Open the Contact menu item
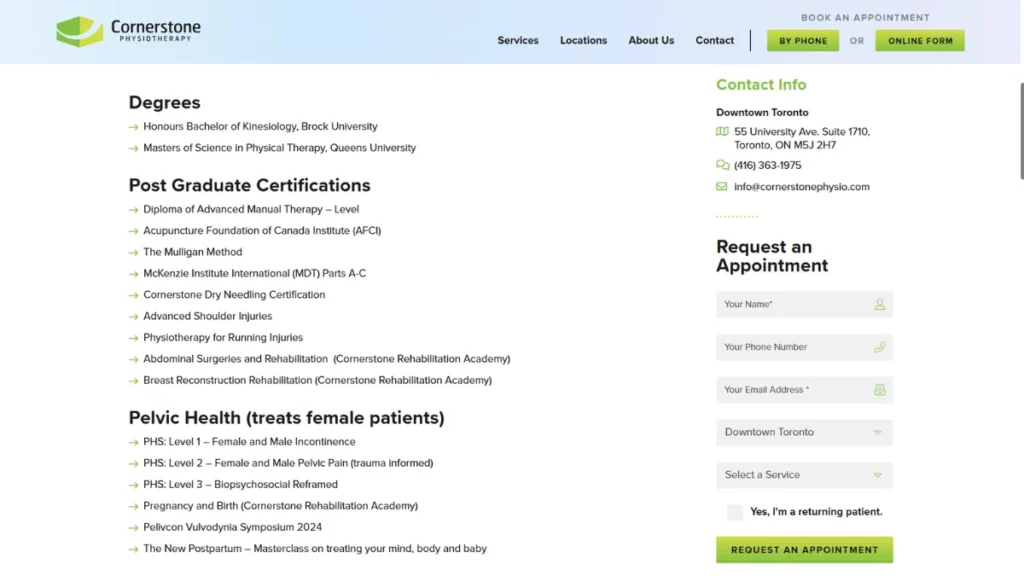This screenshot has height=576, width=1024. click(x=714, y=40)
